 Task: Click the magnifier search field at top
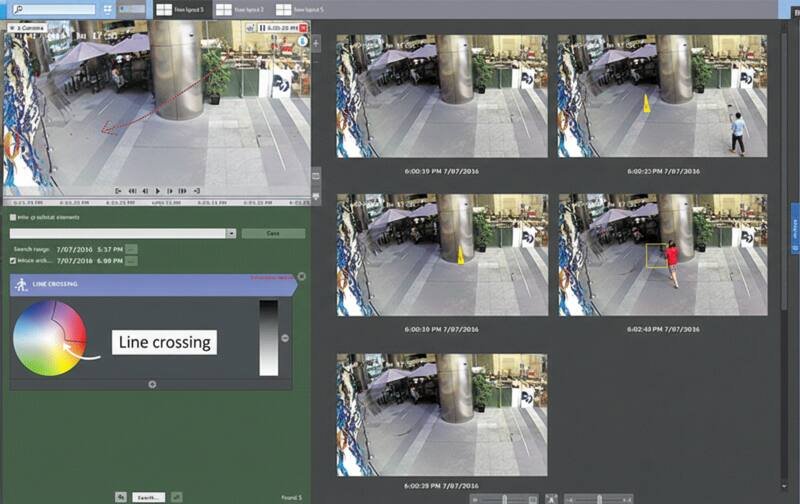coord(54,9)
